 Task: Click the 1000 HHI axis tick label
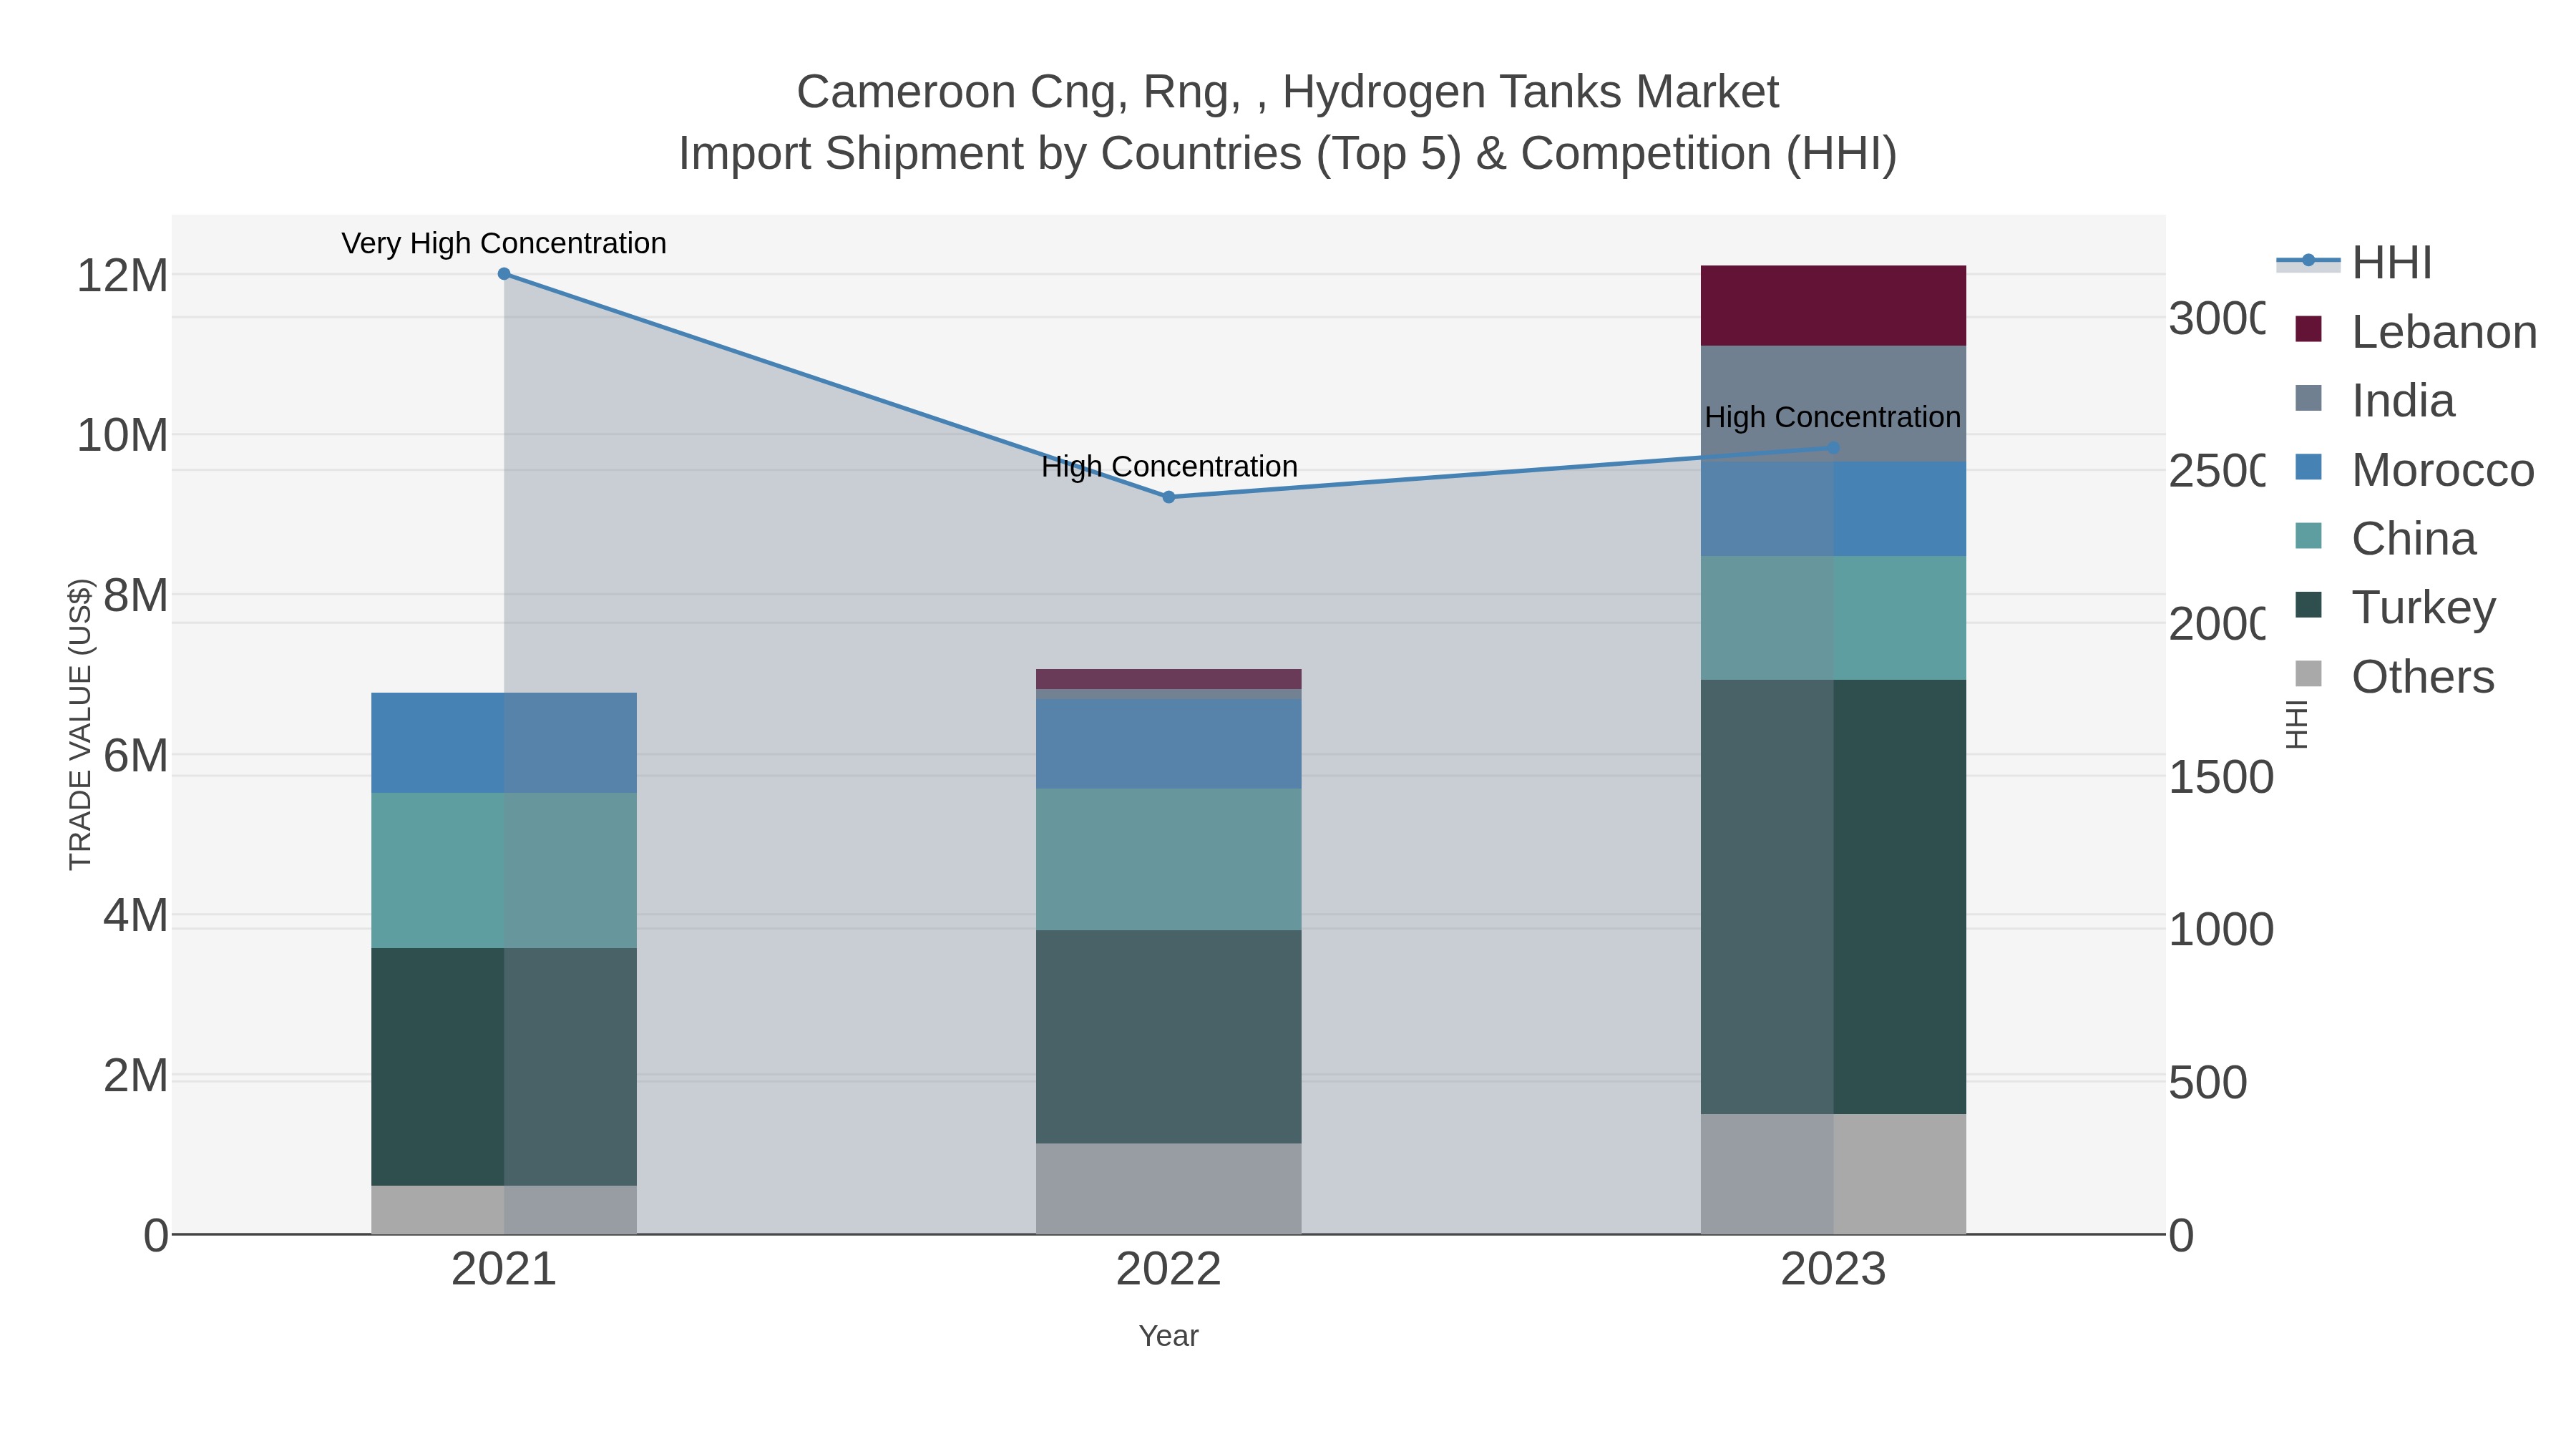coord(2221,930)
